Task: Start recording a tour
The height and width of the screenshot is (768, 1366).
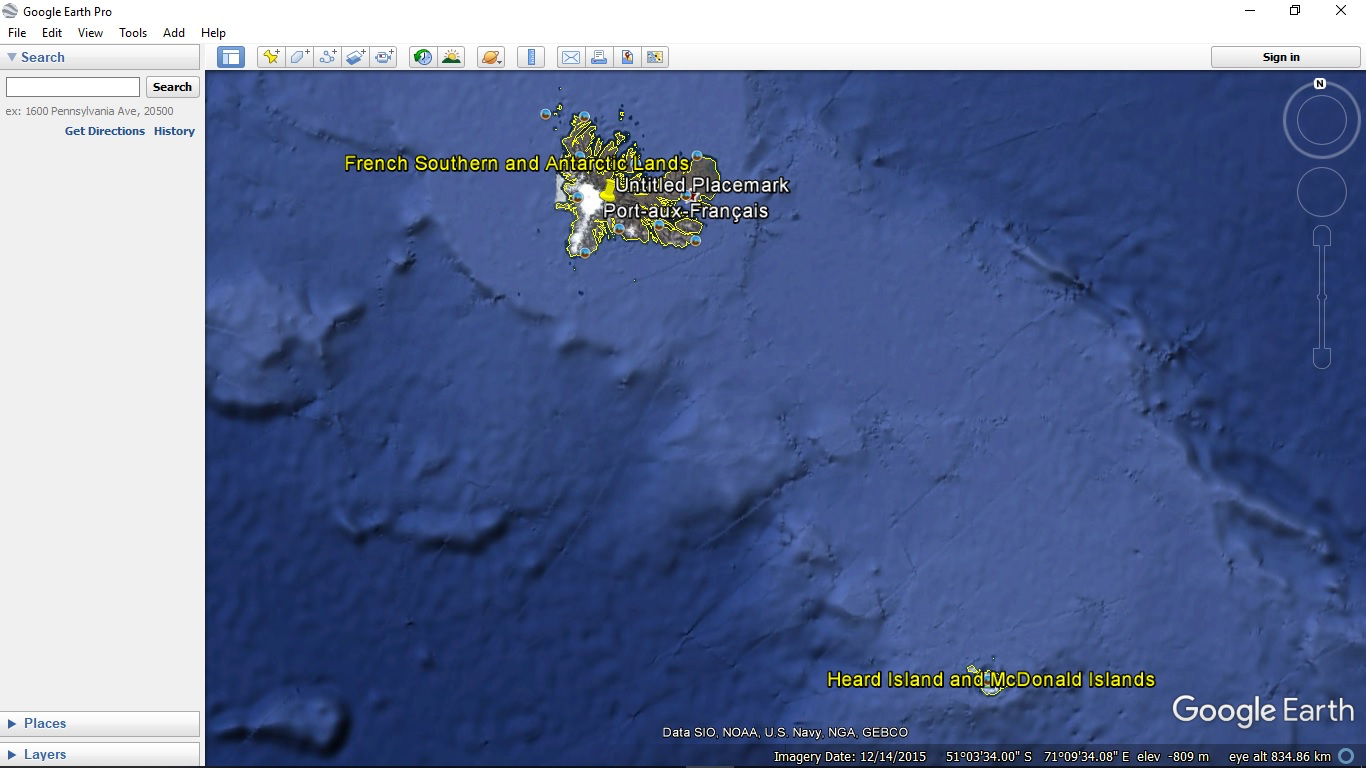Action: [383, 57]
